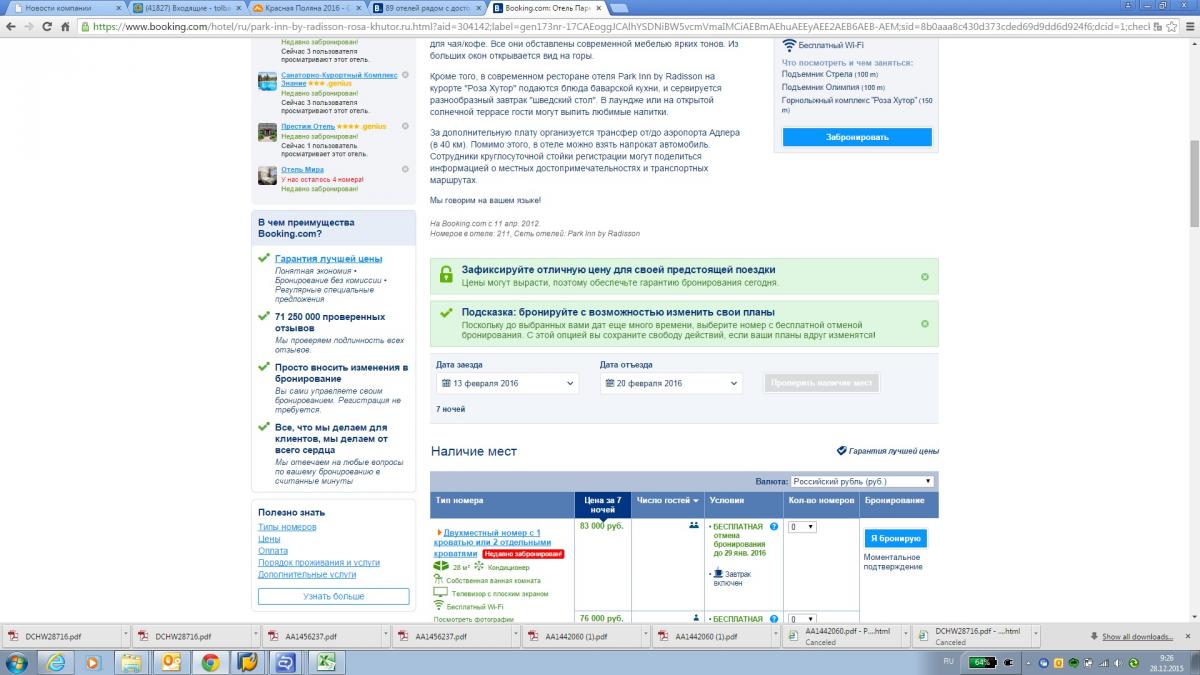
Task: Hide 'Престиж Отель' suggestion with its x
Action: click(405, 127)
